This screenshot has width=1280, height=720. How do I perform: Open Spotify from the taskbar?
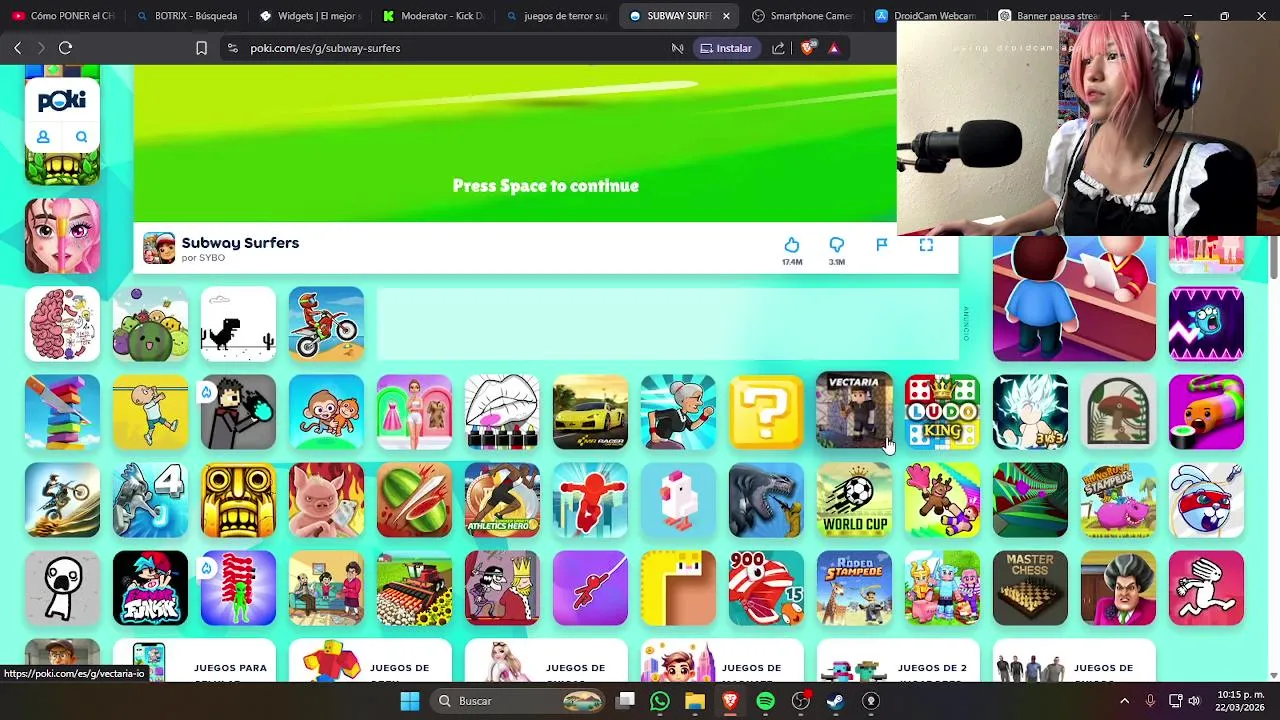[765, 701]
